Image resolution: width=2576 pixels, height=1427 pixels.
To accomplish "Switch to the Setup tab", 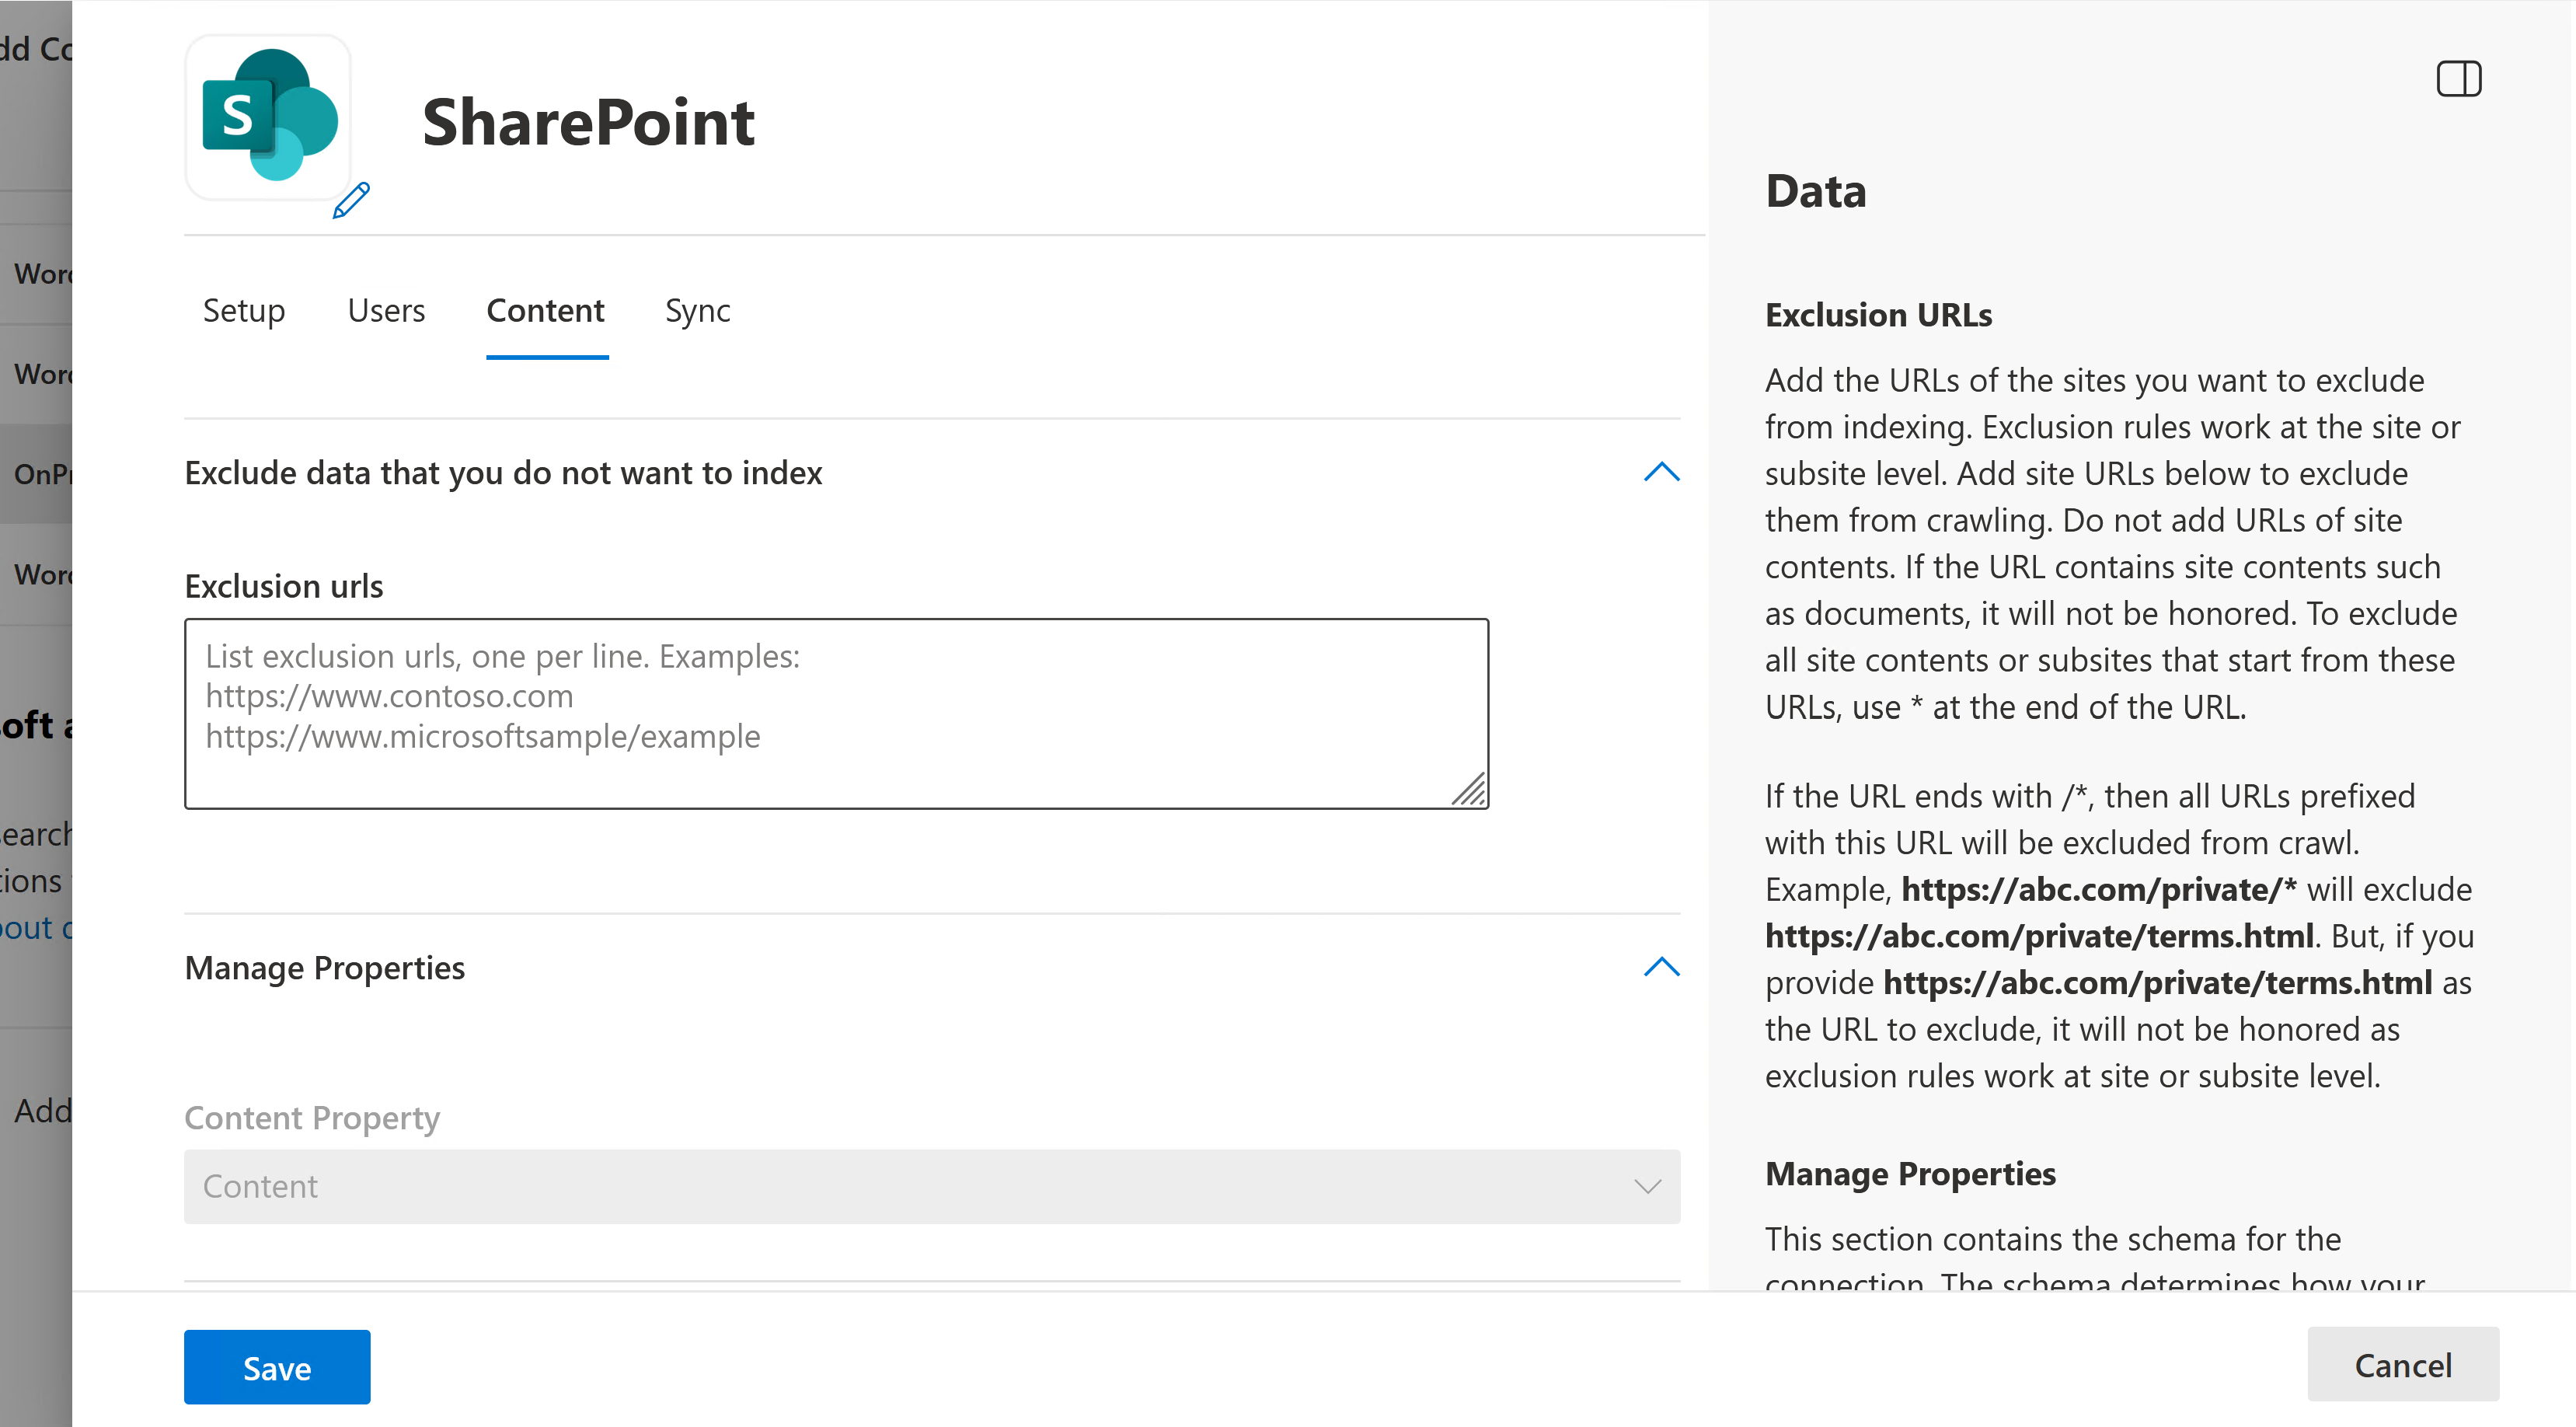I will coord(244,311).
